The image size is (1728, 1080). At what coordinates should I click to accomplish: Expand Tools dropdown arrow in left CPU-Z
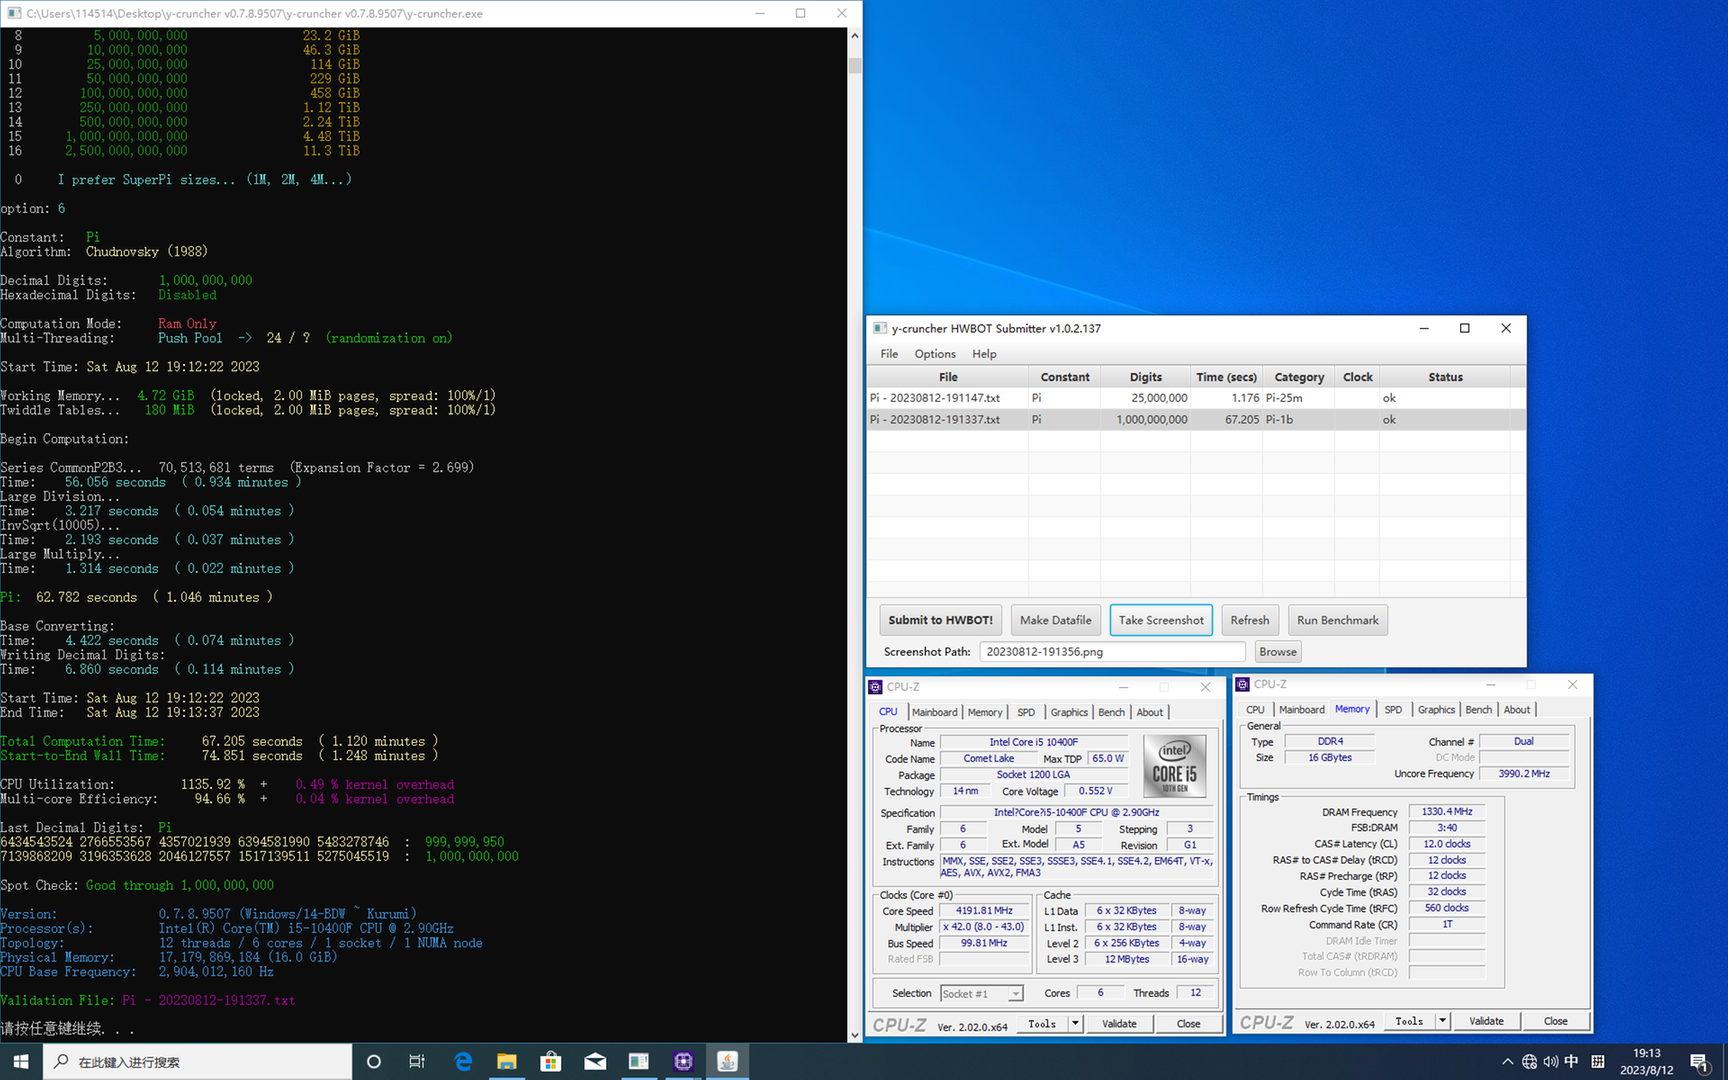pyautogui.click(x=1075, y=1024)
